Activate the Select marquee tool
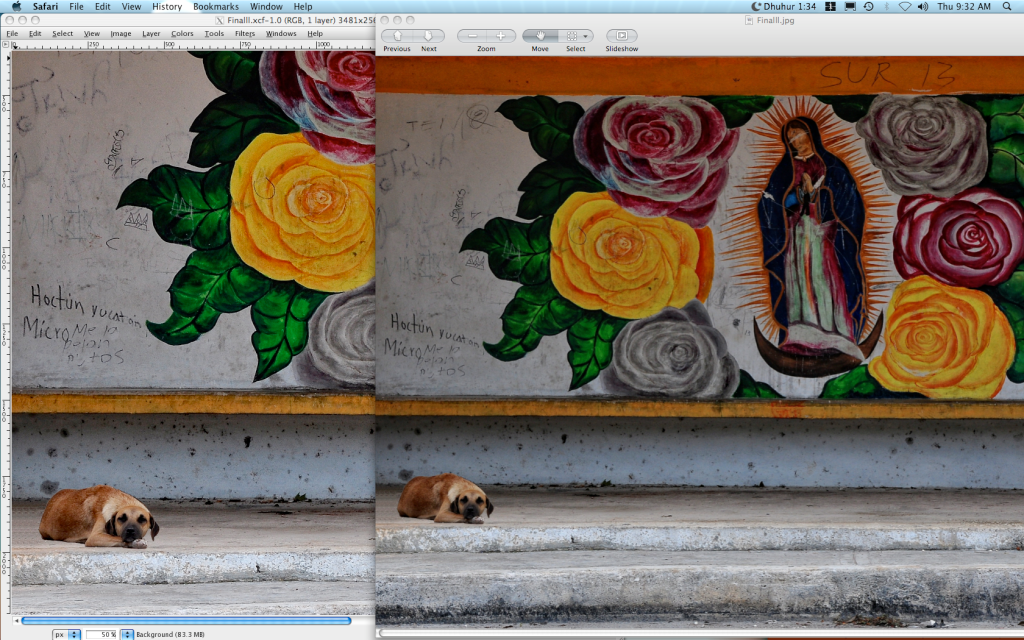 click(x=571, y=36)
